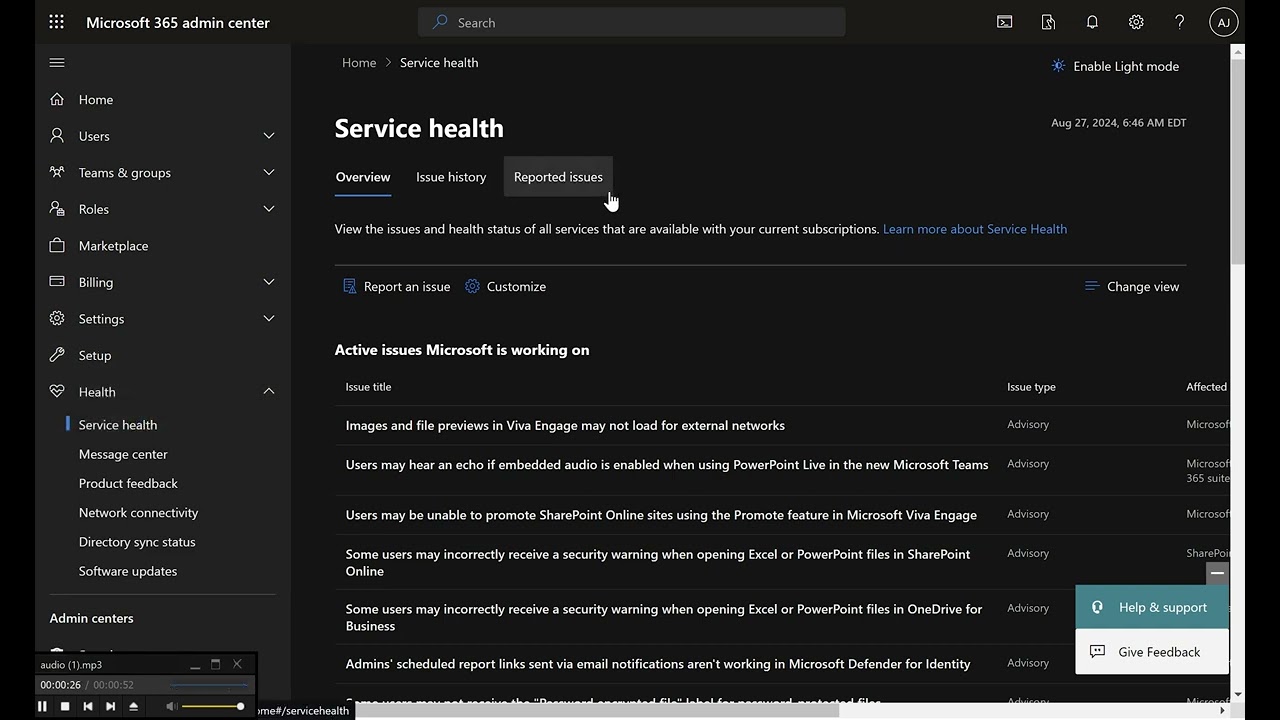Skip to previous track in audio player
This screenshot has width=1280, height=720.
88,706
